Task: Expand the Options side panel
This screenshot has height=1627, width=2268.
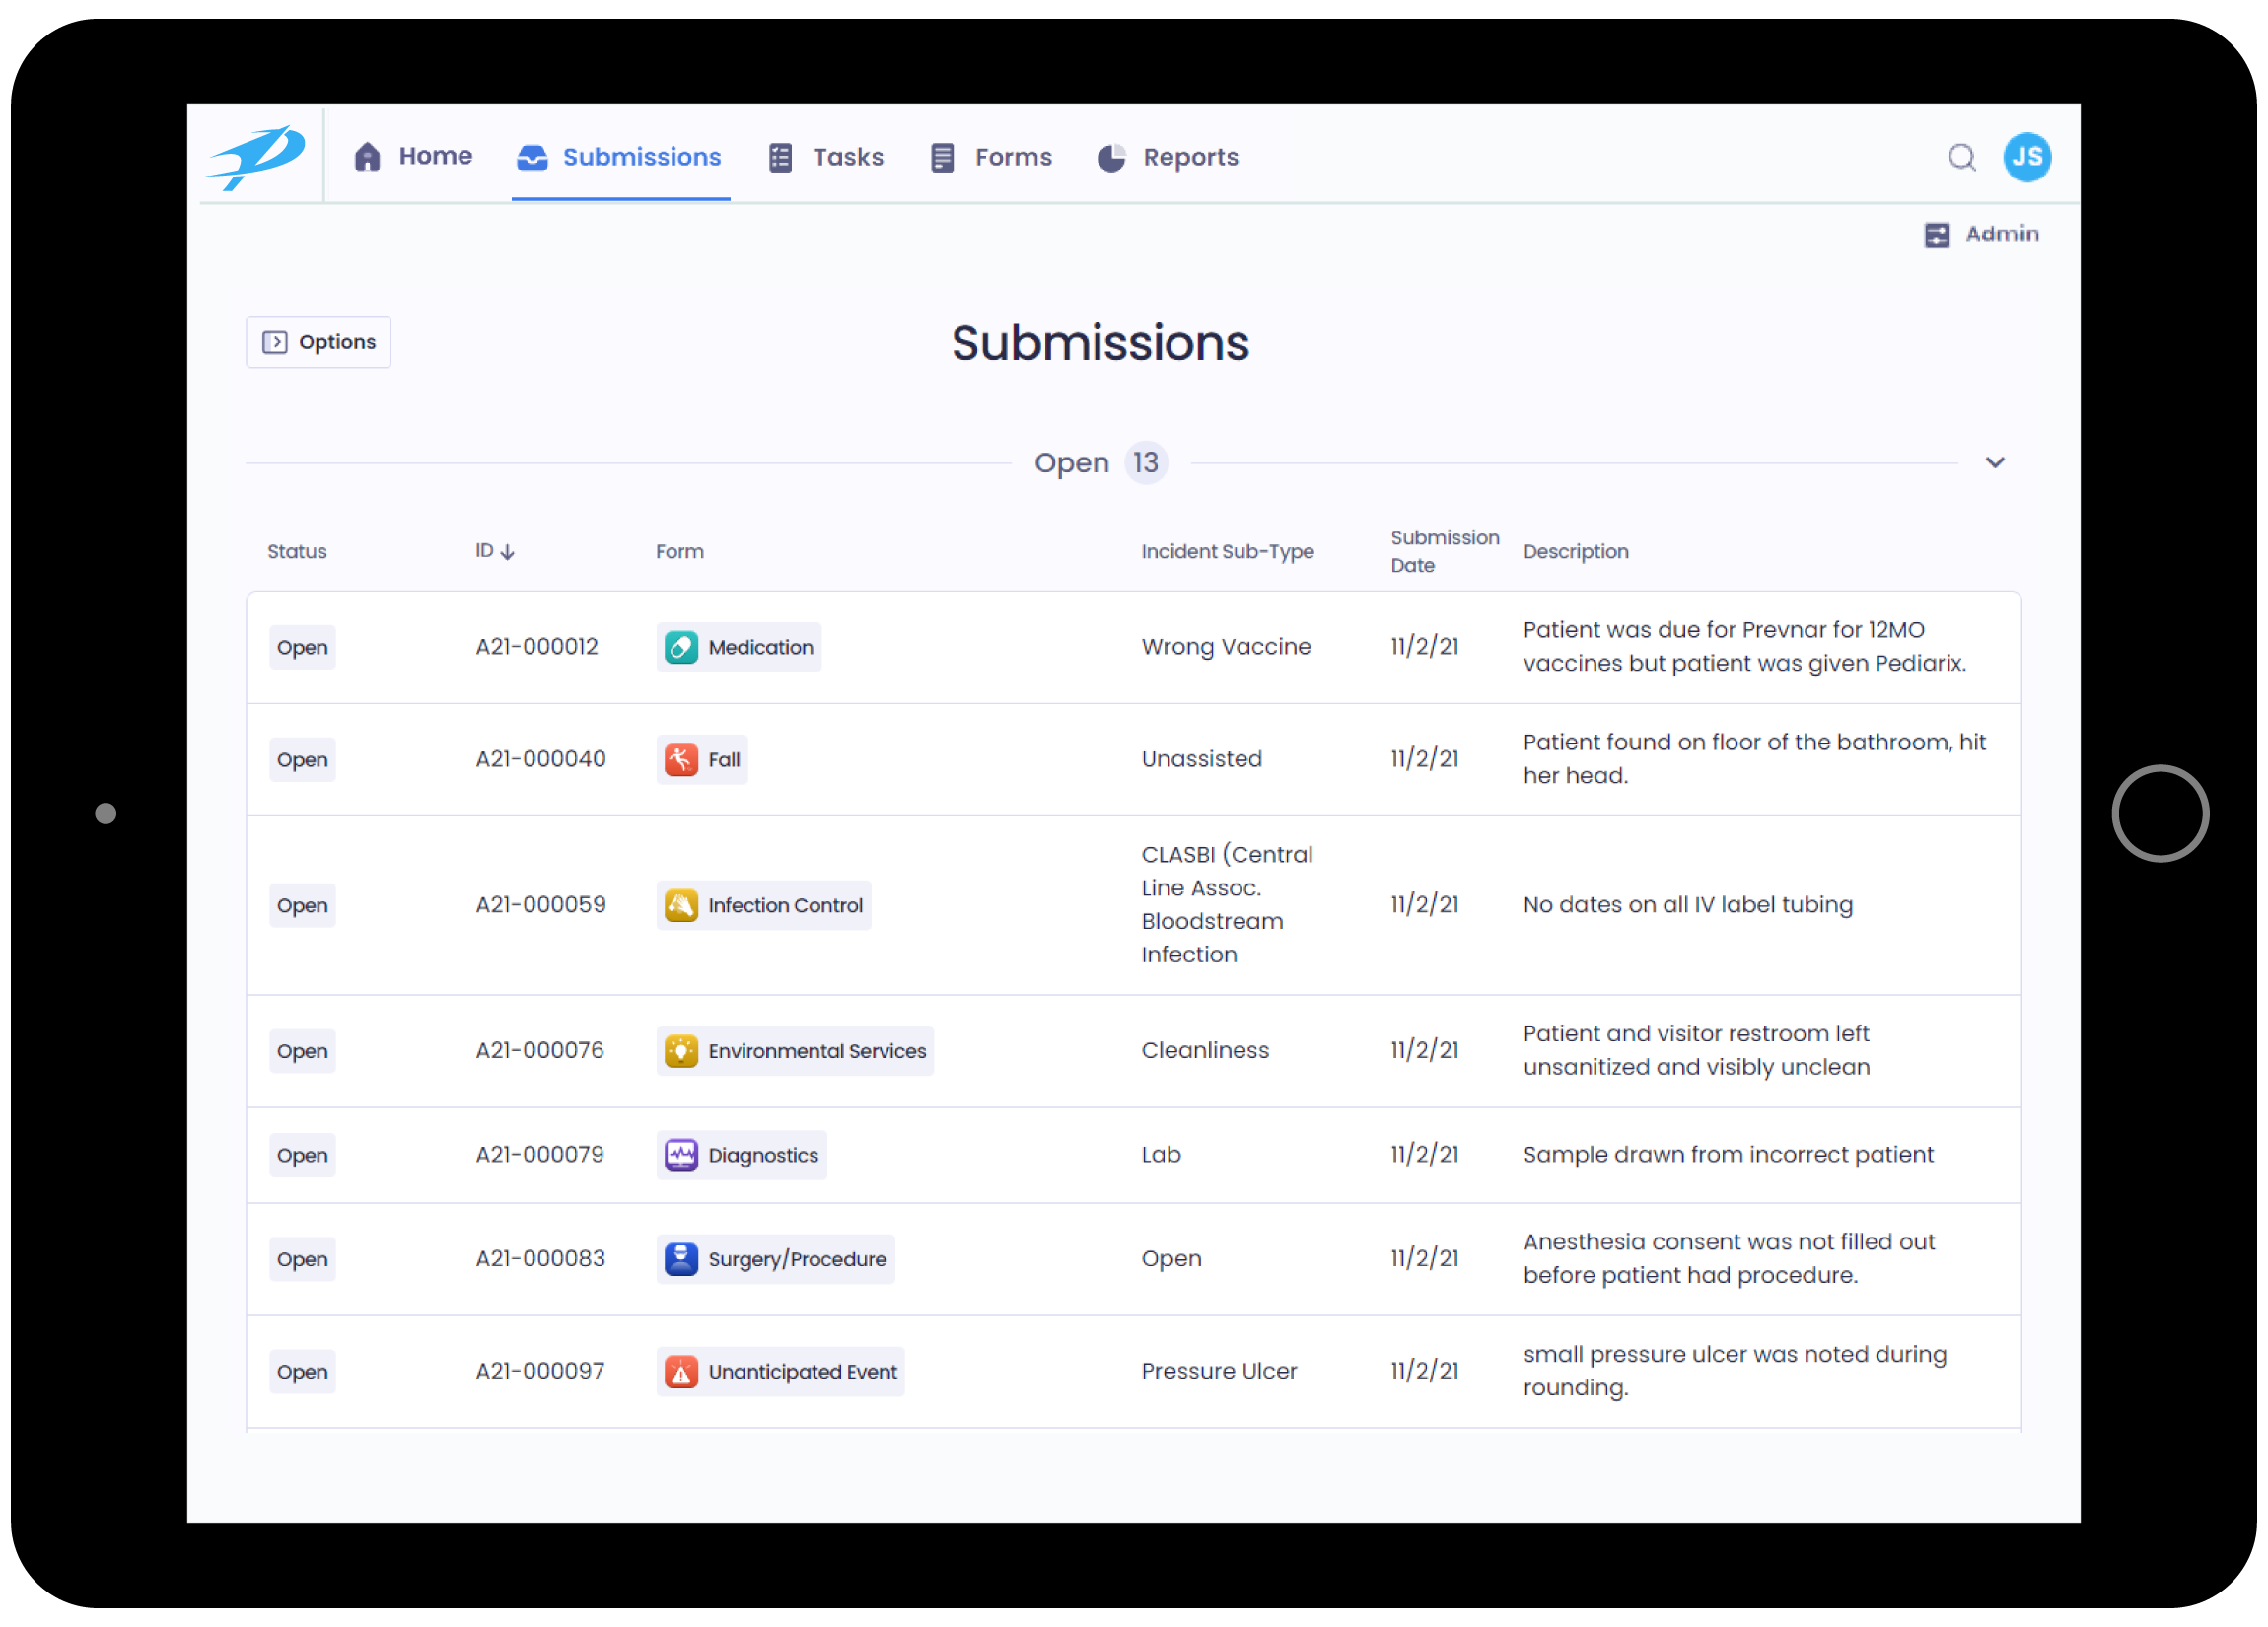Action: click(318, 342)
